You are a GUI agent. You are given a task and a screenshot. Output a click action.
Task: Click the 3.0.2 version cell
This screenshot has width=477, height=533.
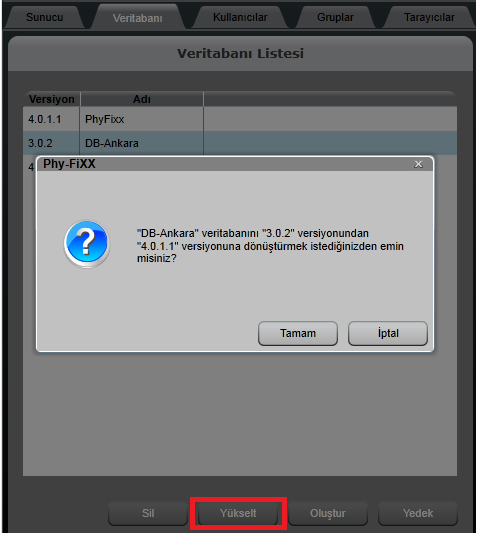click(x=40, y=143)
